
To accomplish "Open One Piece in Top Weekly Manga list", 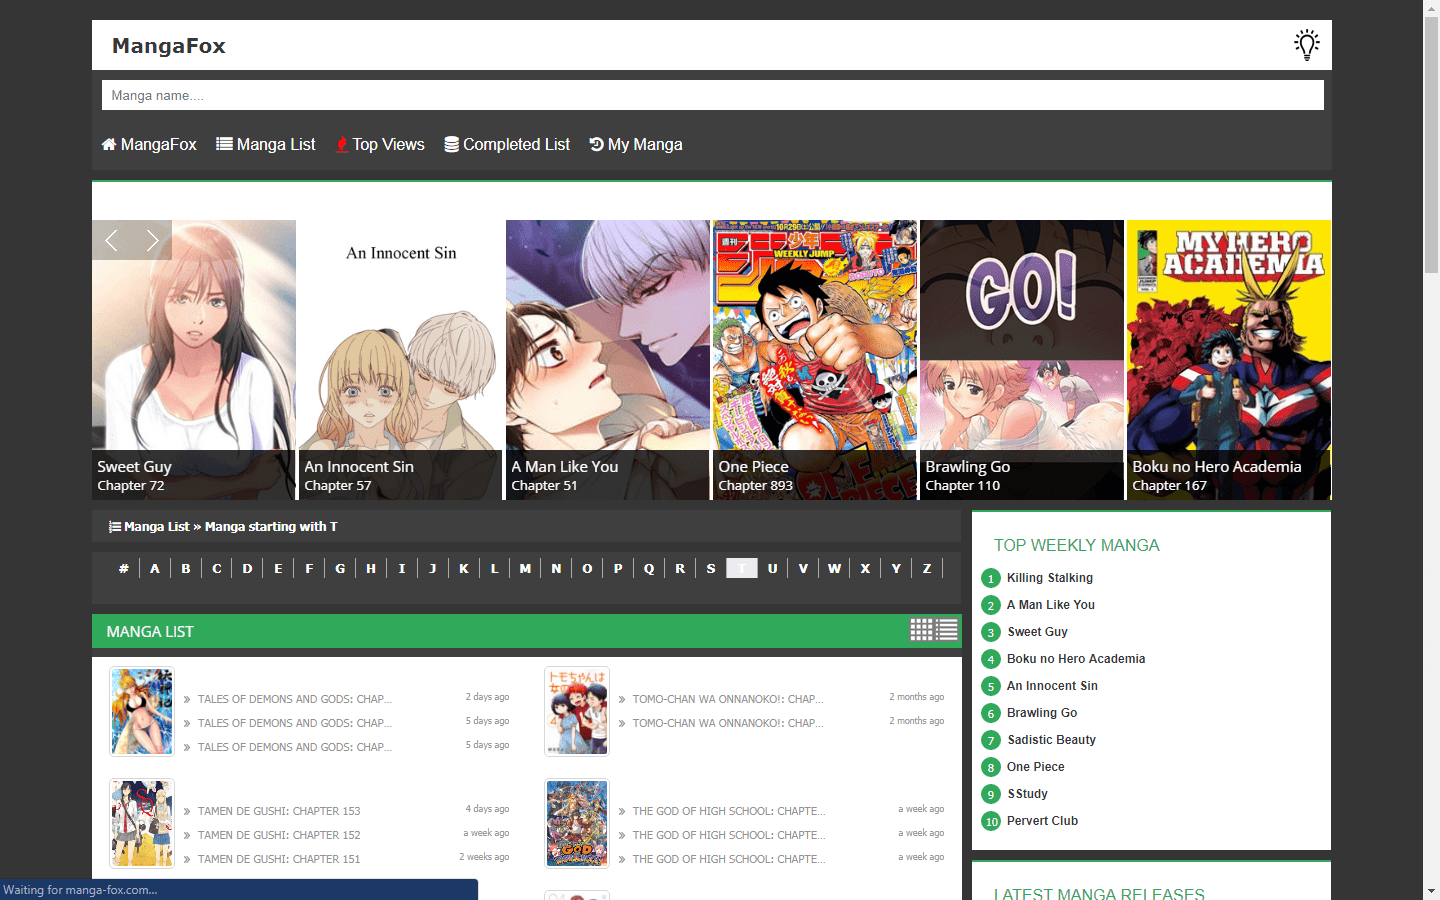I will (x=1035, y=766).
